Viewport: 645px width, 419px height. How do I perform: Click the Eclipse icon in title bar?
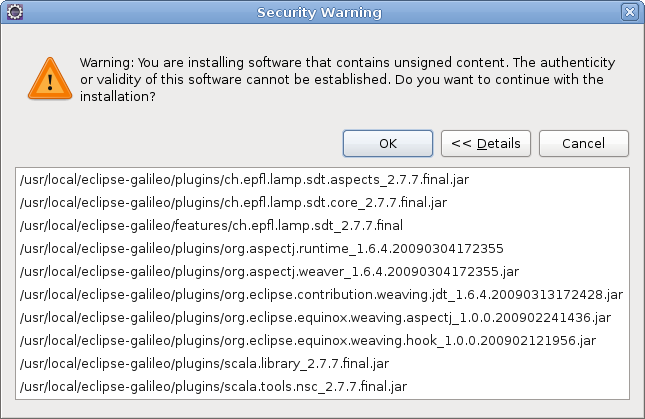[x=15, y=12]
